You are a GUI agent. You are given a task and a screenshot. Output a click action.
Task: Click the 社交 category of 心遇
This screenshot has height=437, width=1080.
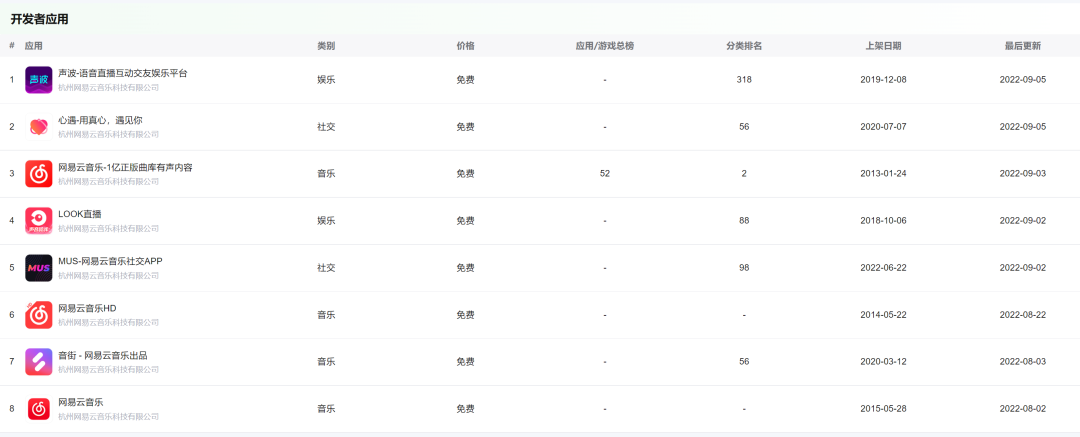click(326, 127)
